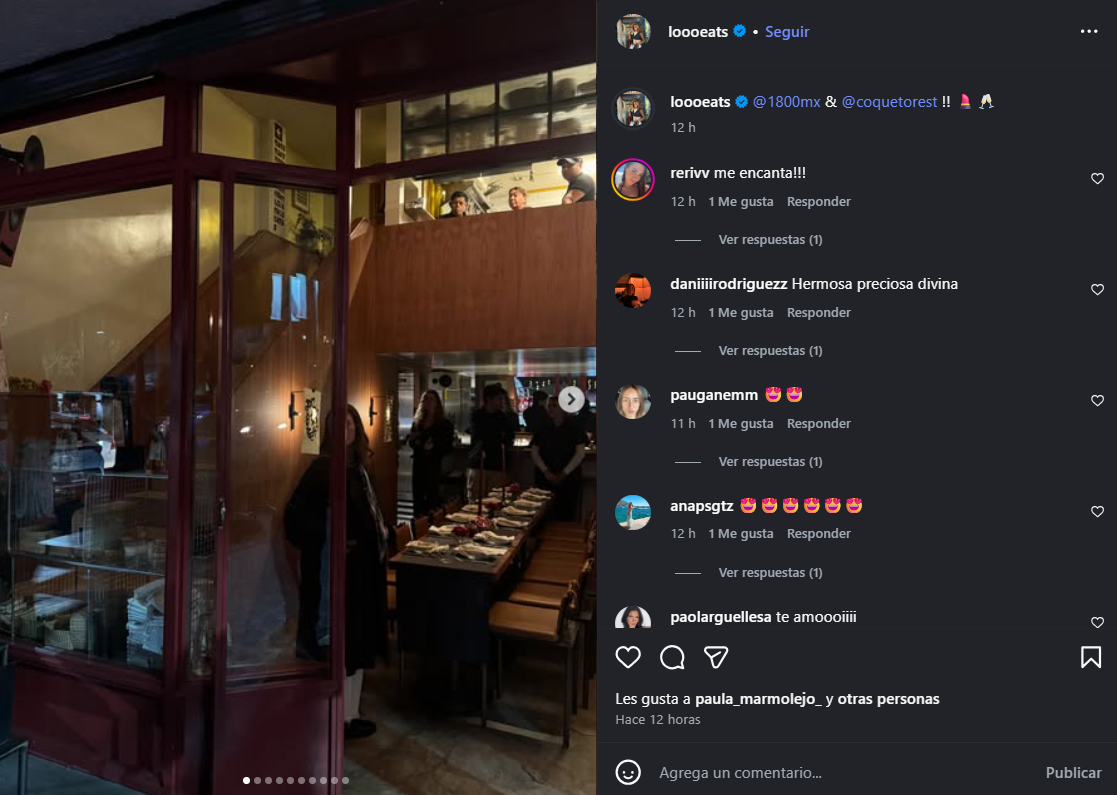
Task: Reply to daniiiirodriguezz's comment
Action: (819, 313)
